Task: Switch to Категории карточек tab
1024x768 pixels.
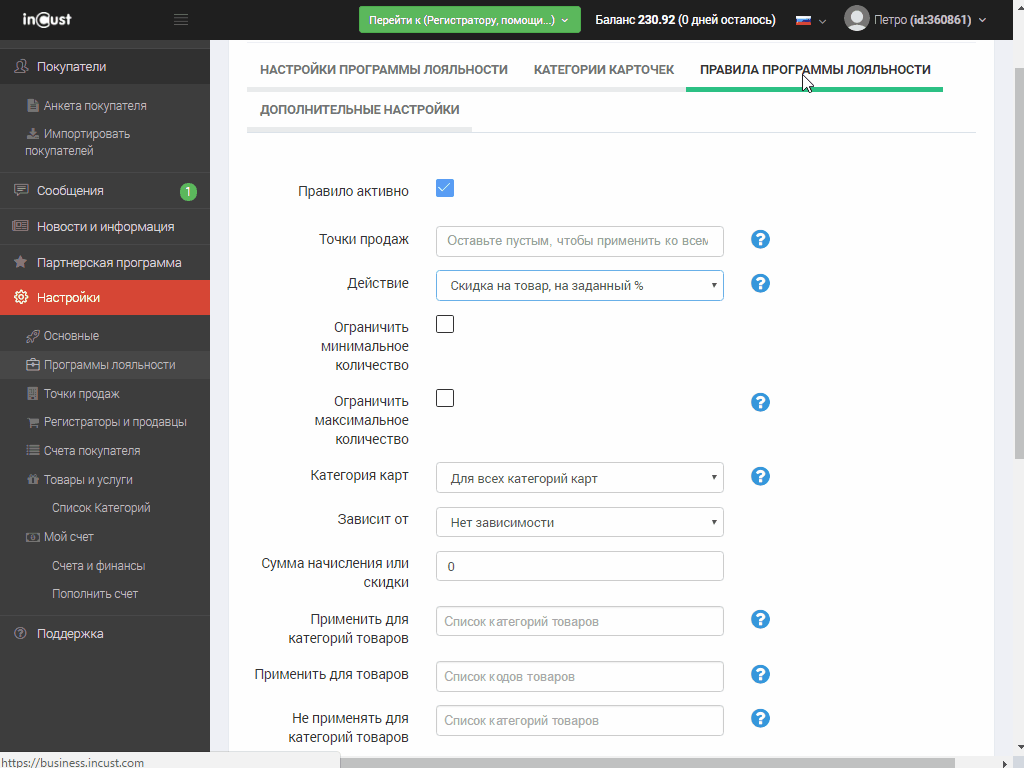Action: pyautogui.click(x=603, y=70)
